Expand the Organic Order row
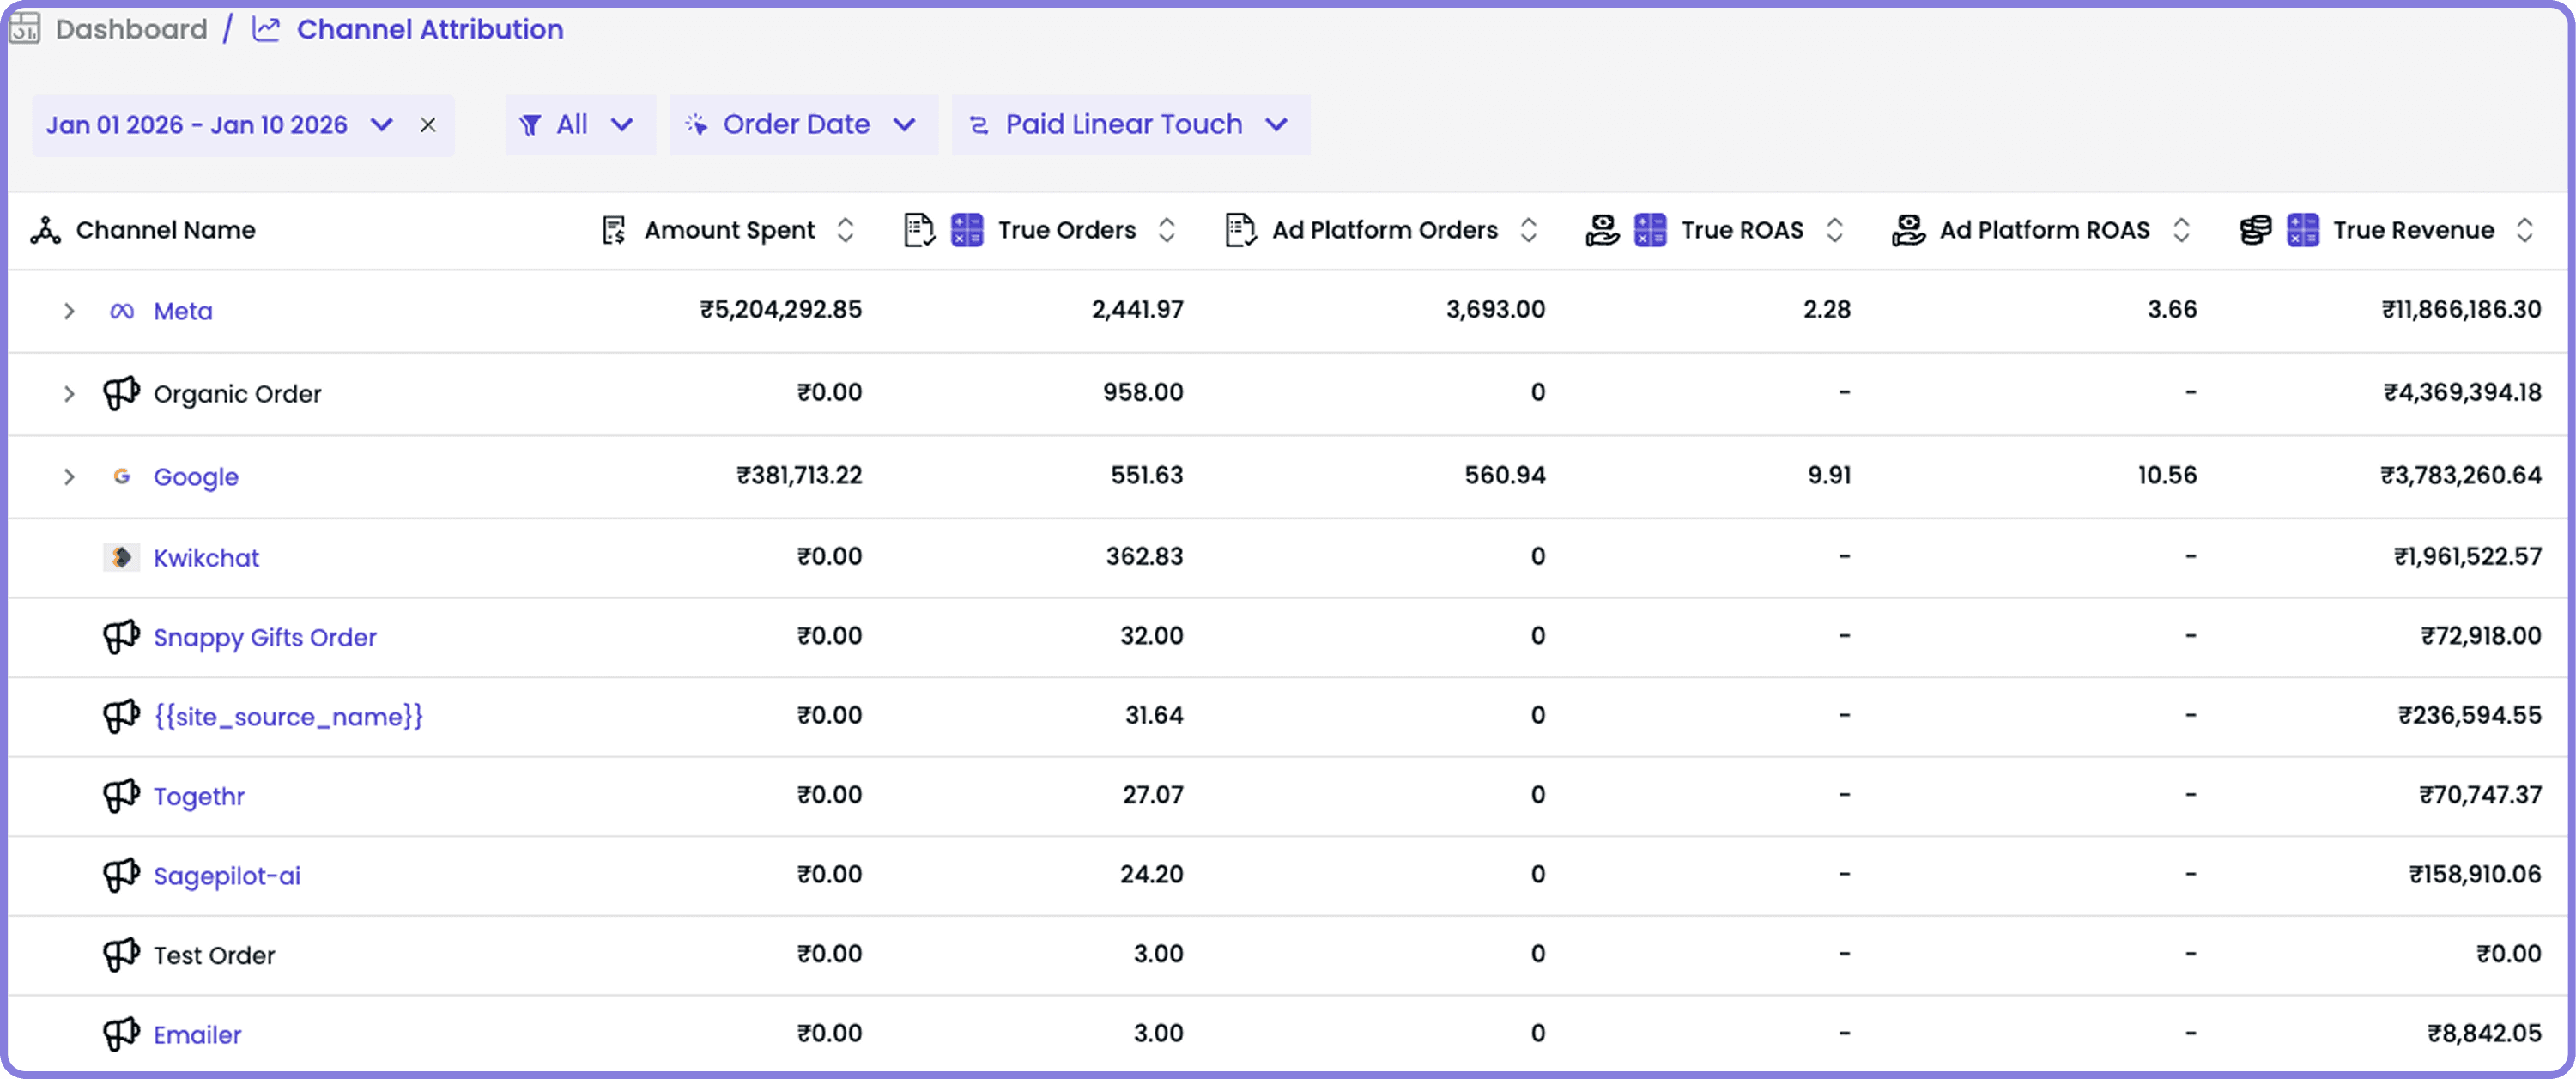The height and width of the screenshot is (1079, 2576). tap(69, 394)
